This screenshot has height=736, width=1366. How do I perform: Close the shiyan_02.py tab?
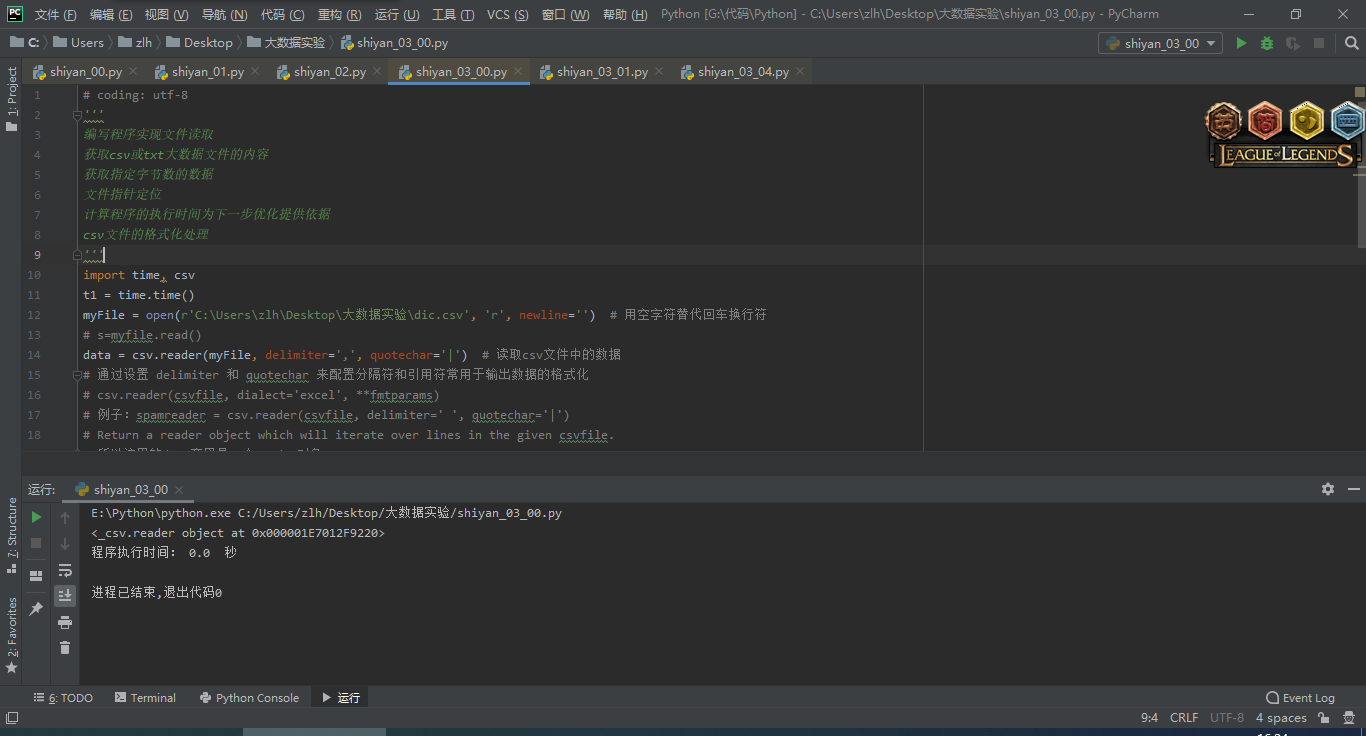coord(377,72)
